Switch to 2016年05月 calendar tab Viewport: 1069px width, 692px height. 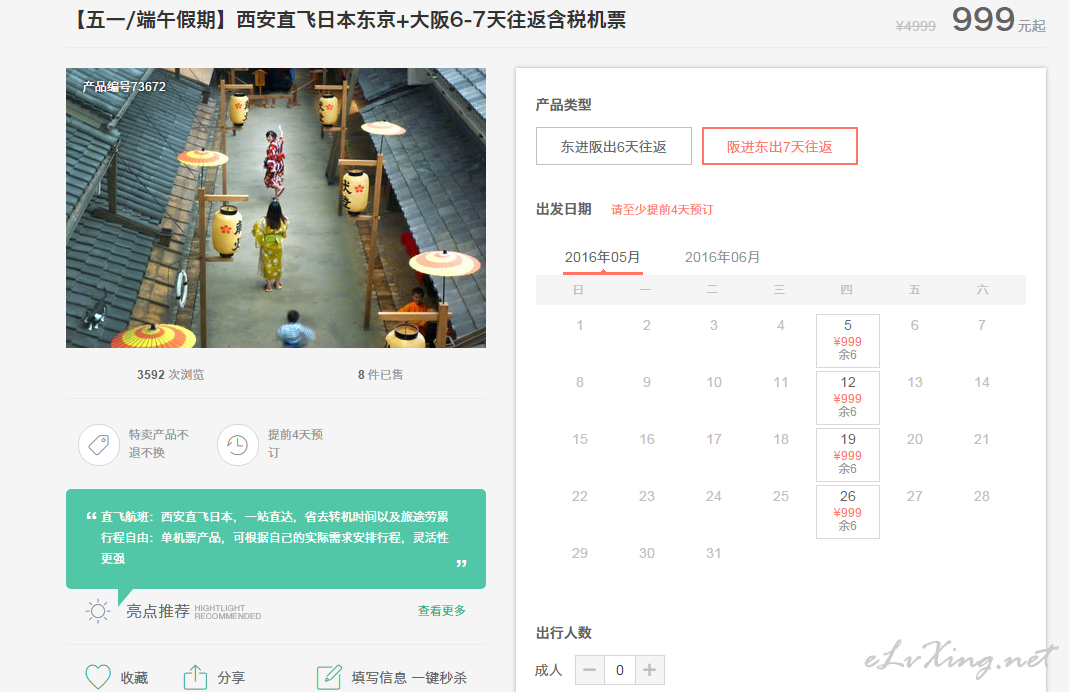click(x=602, y=257)
